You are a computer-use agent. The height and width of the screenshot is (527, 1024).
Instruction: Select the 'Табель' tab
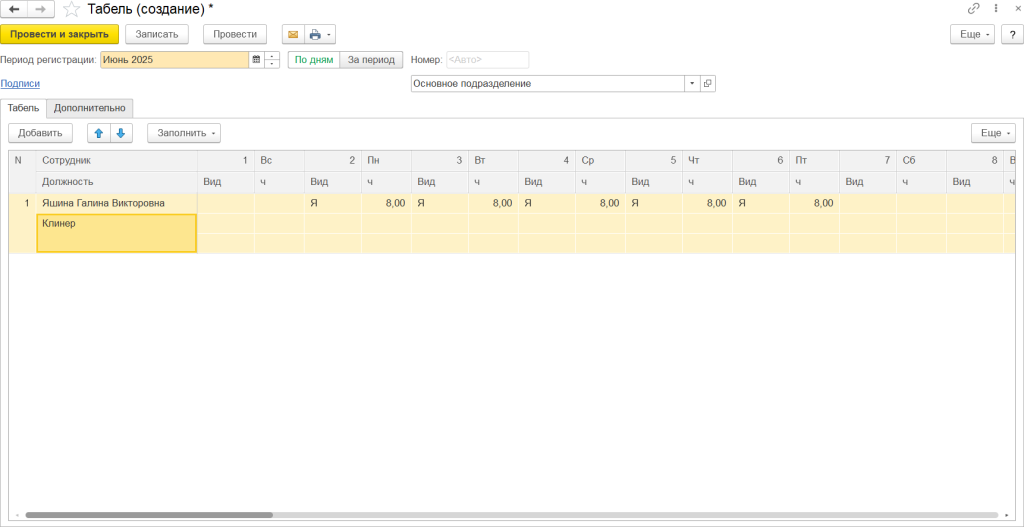[x=23, y=108]
